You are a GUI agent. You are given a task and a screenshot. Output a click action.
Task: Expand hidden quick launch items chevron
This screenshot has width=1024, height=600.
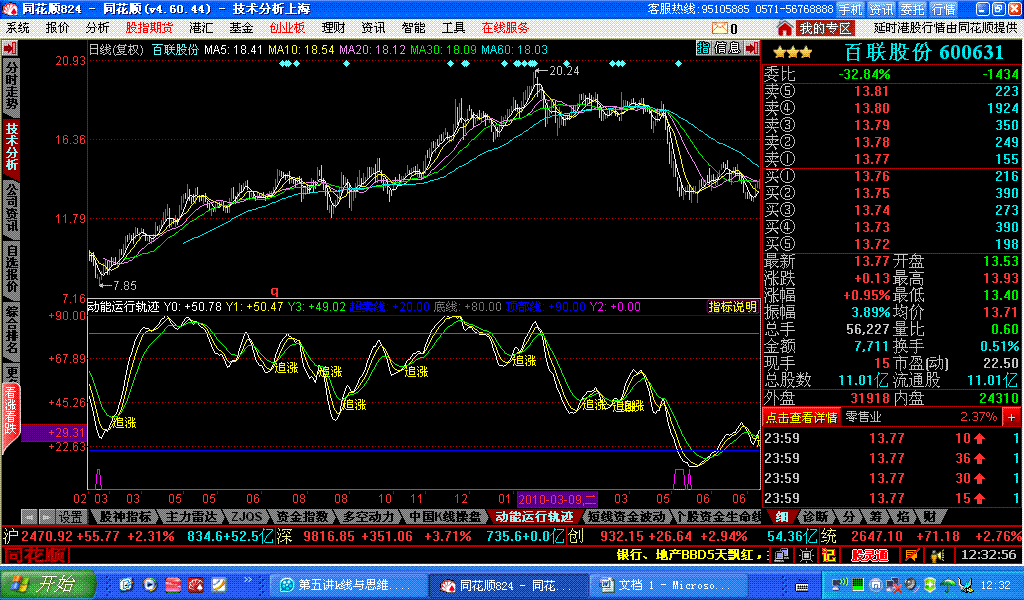(248, 580)
